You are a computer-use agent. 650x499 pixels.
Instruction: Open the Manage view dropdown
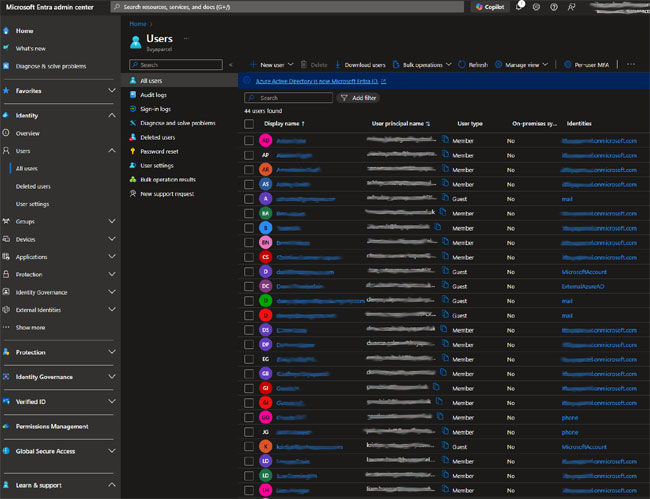[521, 65]
